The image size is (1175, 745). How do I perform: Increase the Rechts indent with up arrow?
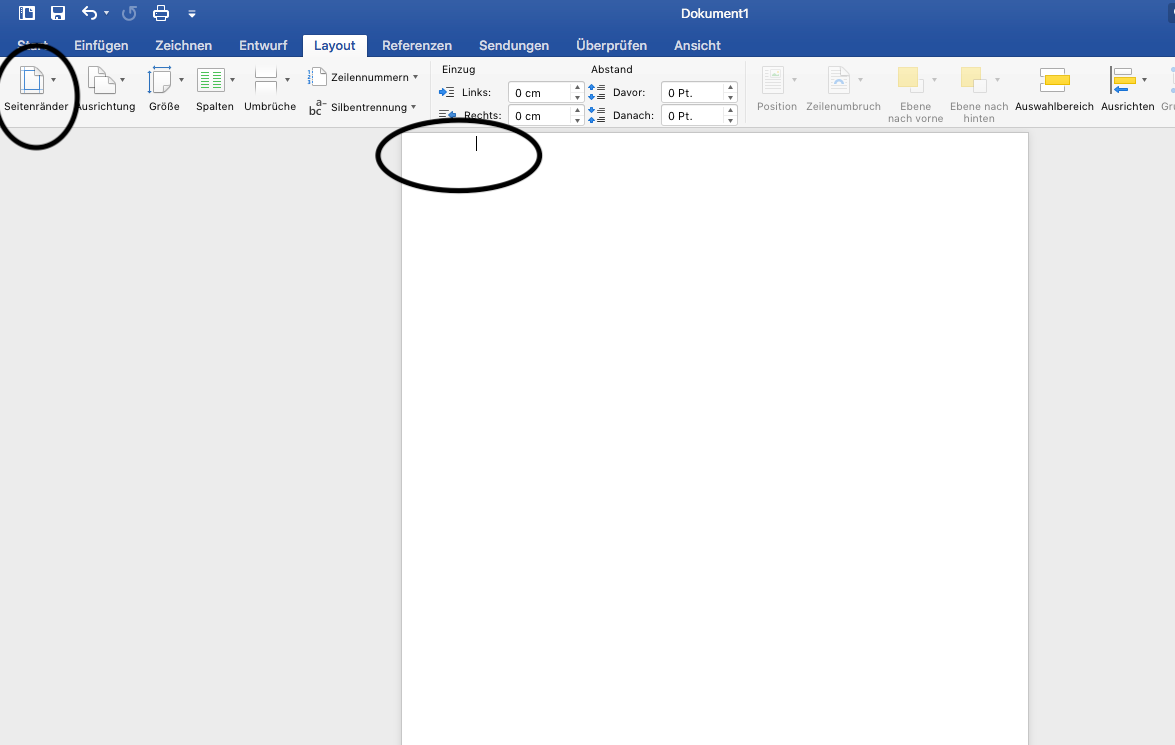[577, 111]
